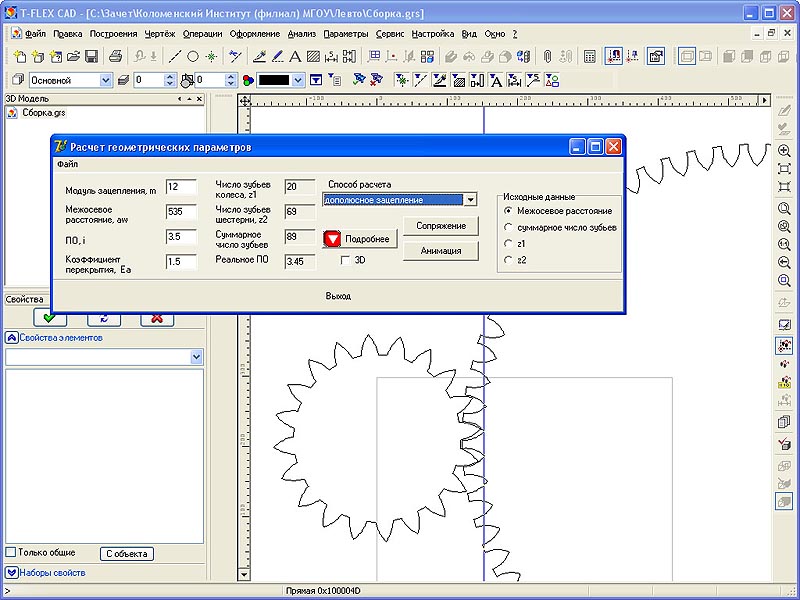
Task: Click the zoom to fit window icon
Action: click(x=784, y=168)
